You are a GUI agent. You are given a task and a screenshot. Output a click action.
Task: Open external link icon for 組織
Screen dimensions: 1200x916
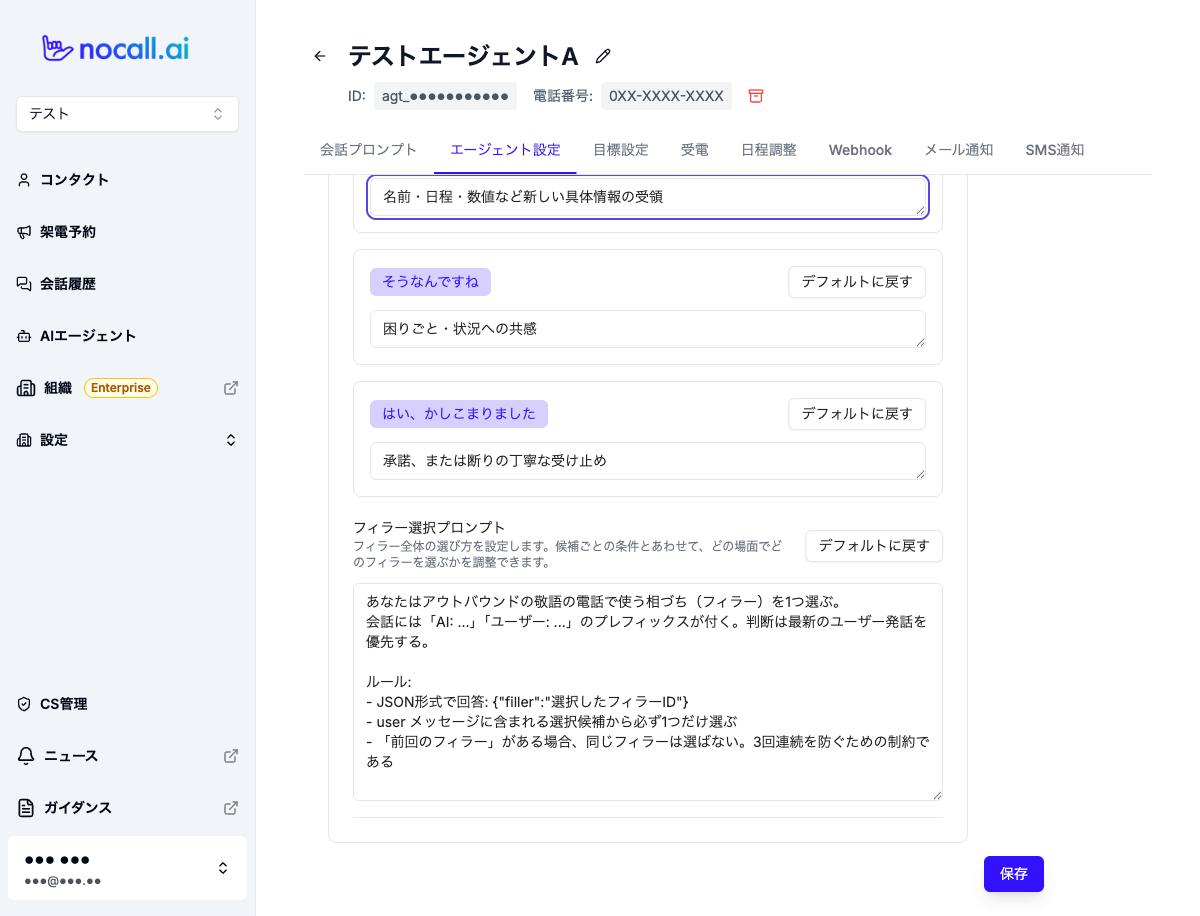(231, 388)
